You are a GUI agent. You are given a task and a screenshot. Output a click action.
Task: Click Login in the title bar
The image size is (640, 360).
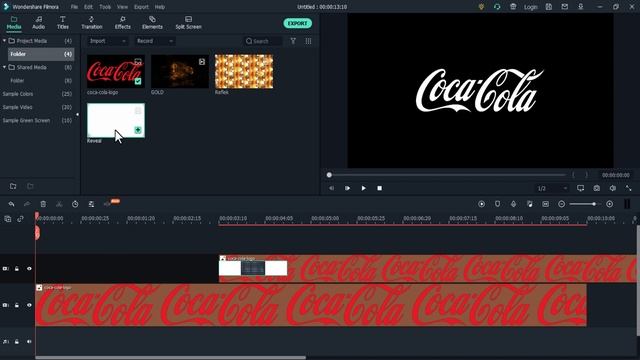tap(531, 7)
